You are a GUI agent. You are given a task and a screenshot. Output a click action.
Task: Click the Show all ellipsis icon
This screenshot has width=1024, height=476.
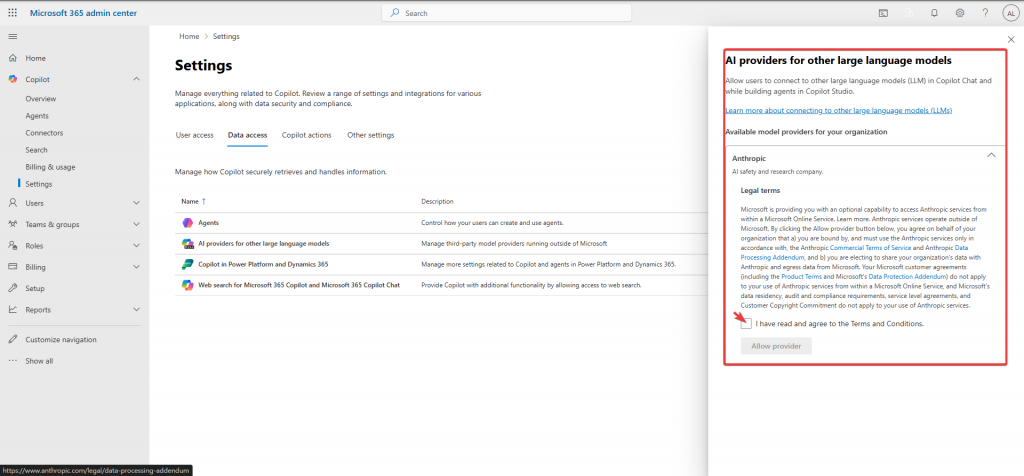pos(12,360)
